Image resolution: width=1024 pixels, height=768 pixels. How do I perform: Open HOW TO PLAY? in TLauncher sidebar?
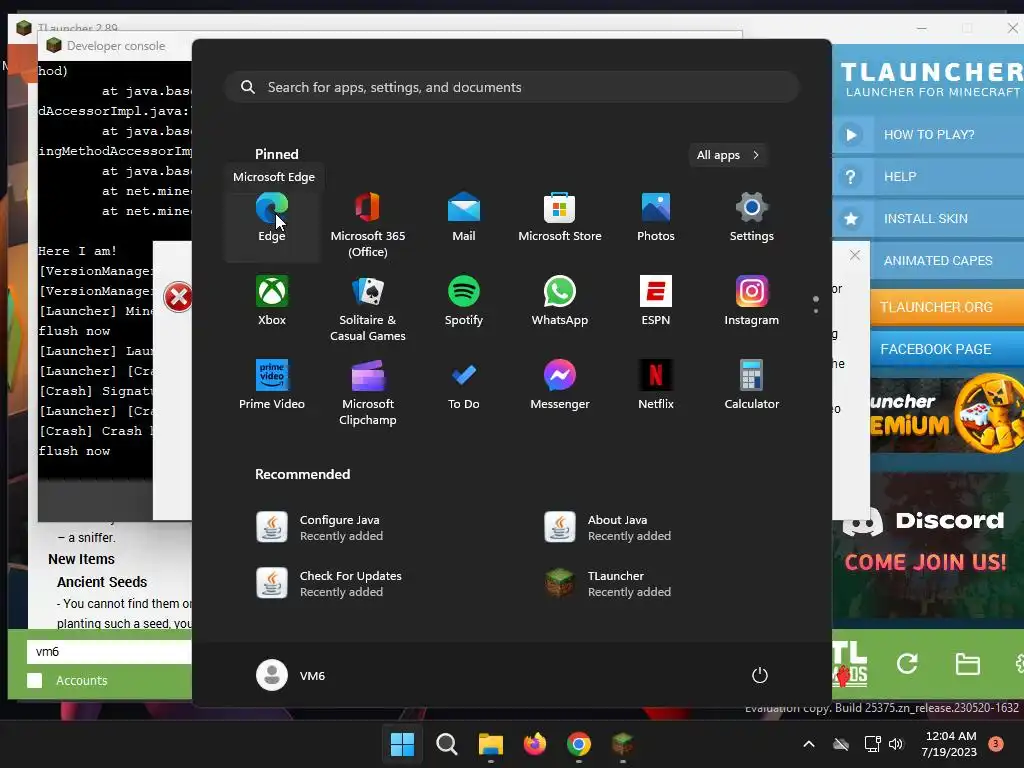[x=928, y=135]
